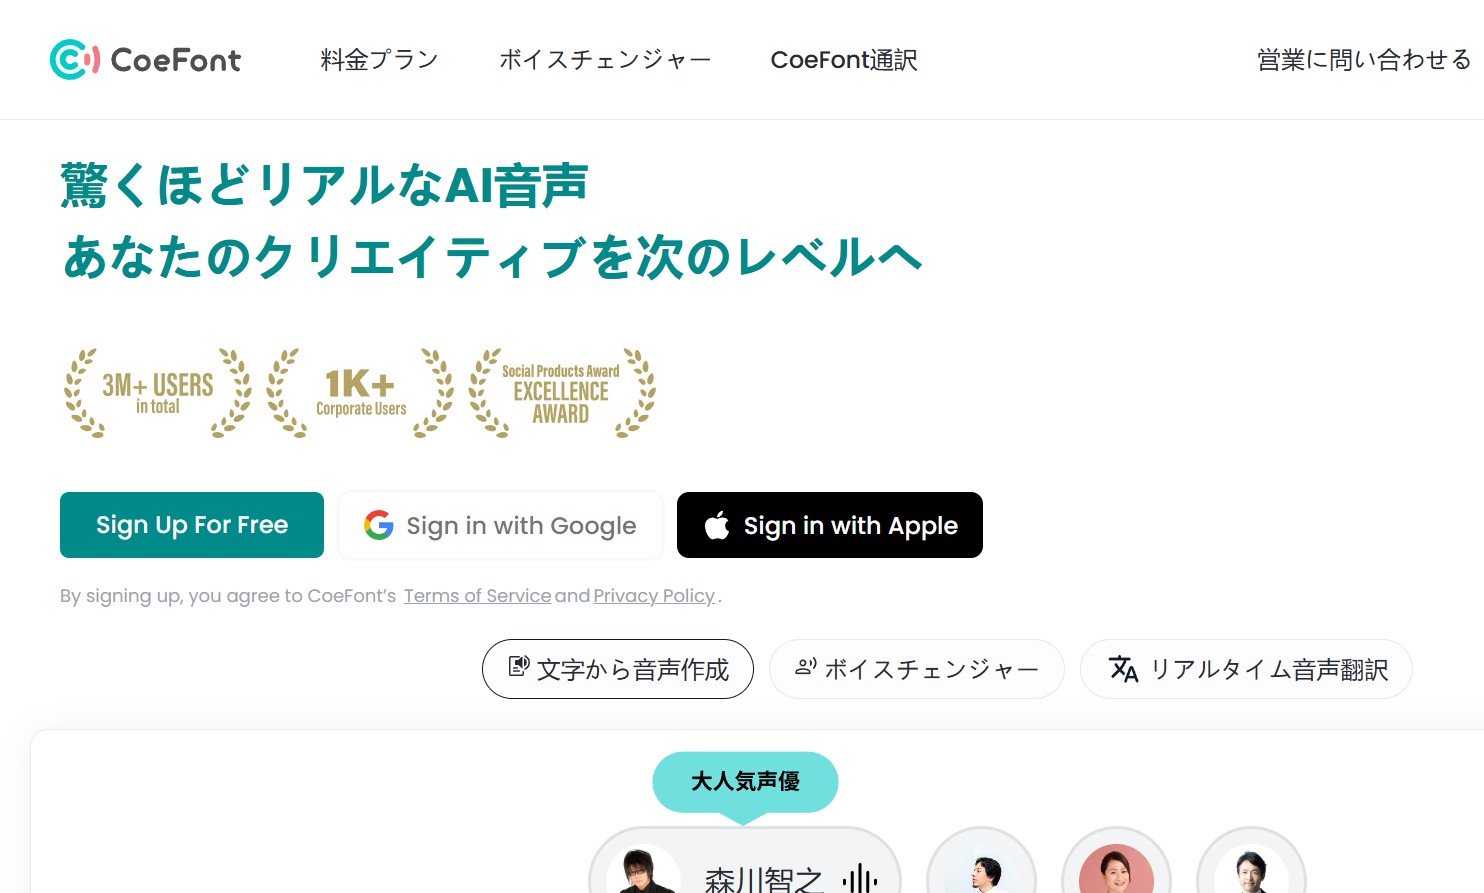Click the Sign Up For Free button

click(192, 525)
